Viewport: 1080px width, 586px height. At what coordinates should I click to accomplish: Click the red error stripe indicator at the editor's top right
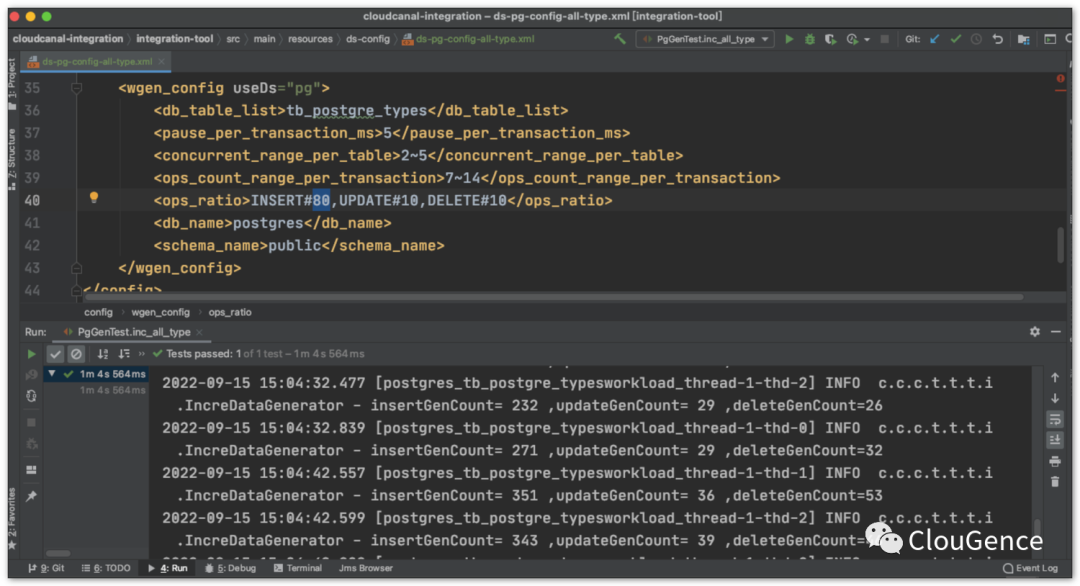1060,79
